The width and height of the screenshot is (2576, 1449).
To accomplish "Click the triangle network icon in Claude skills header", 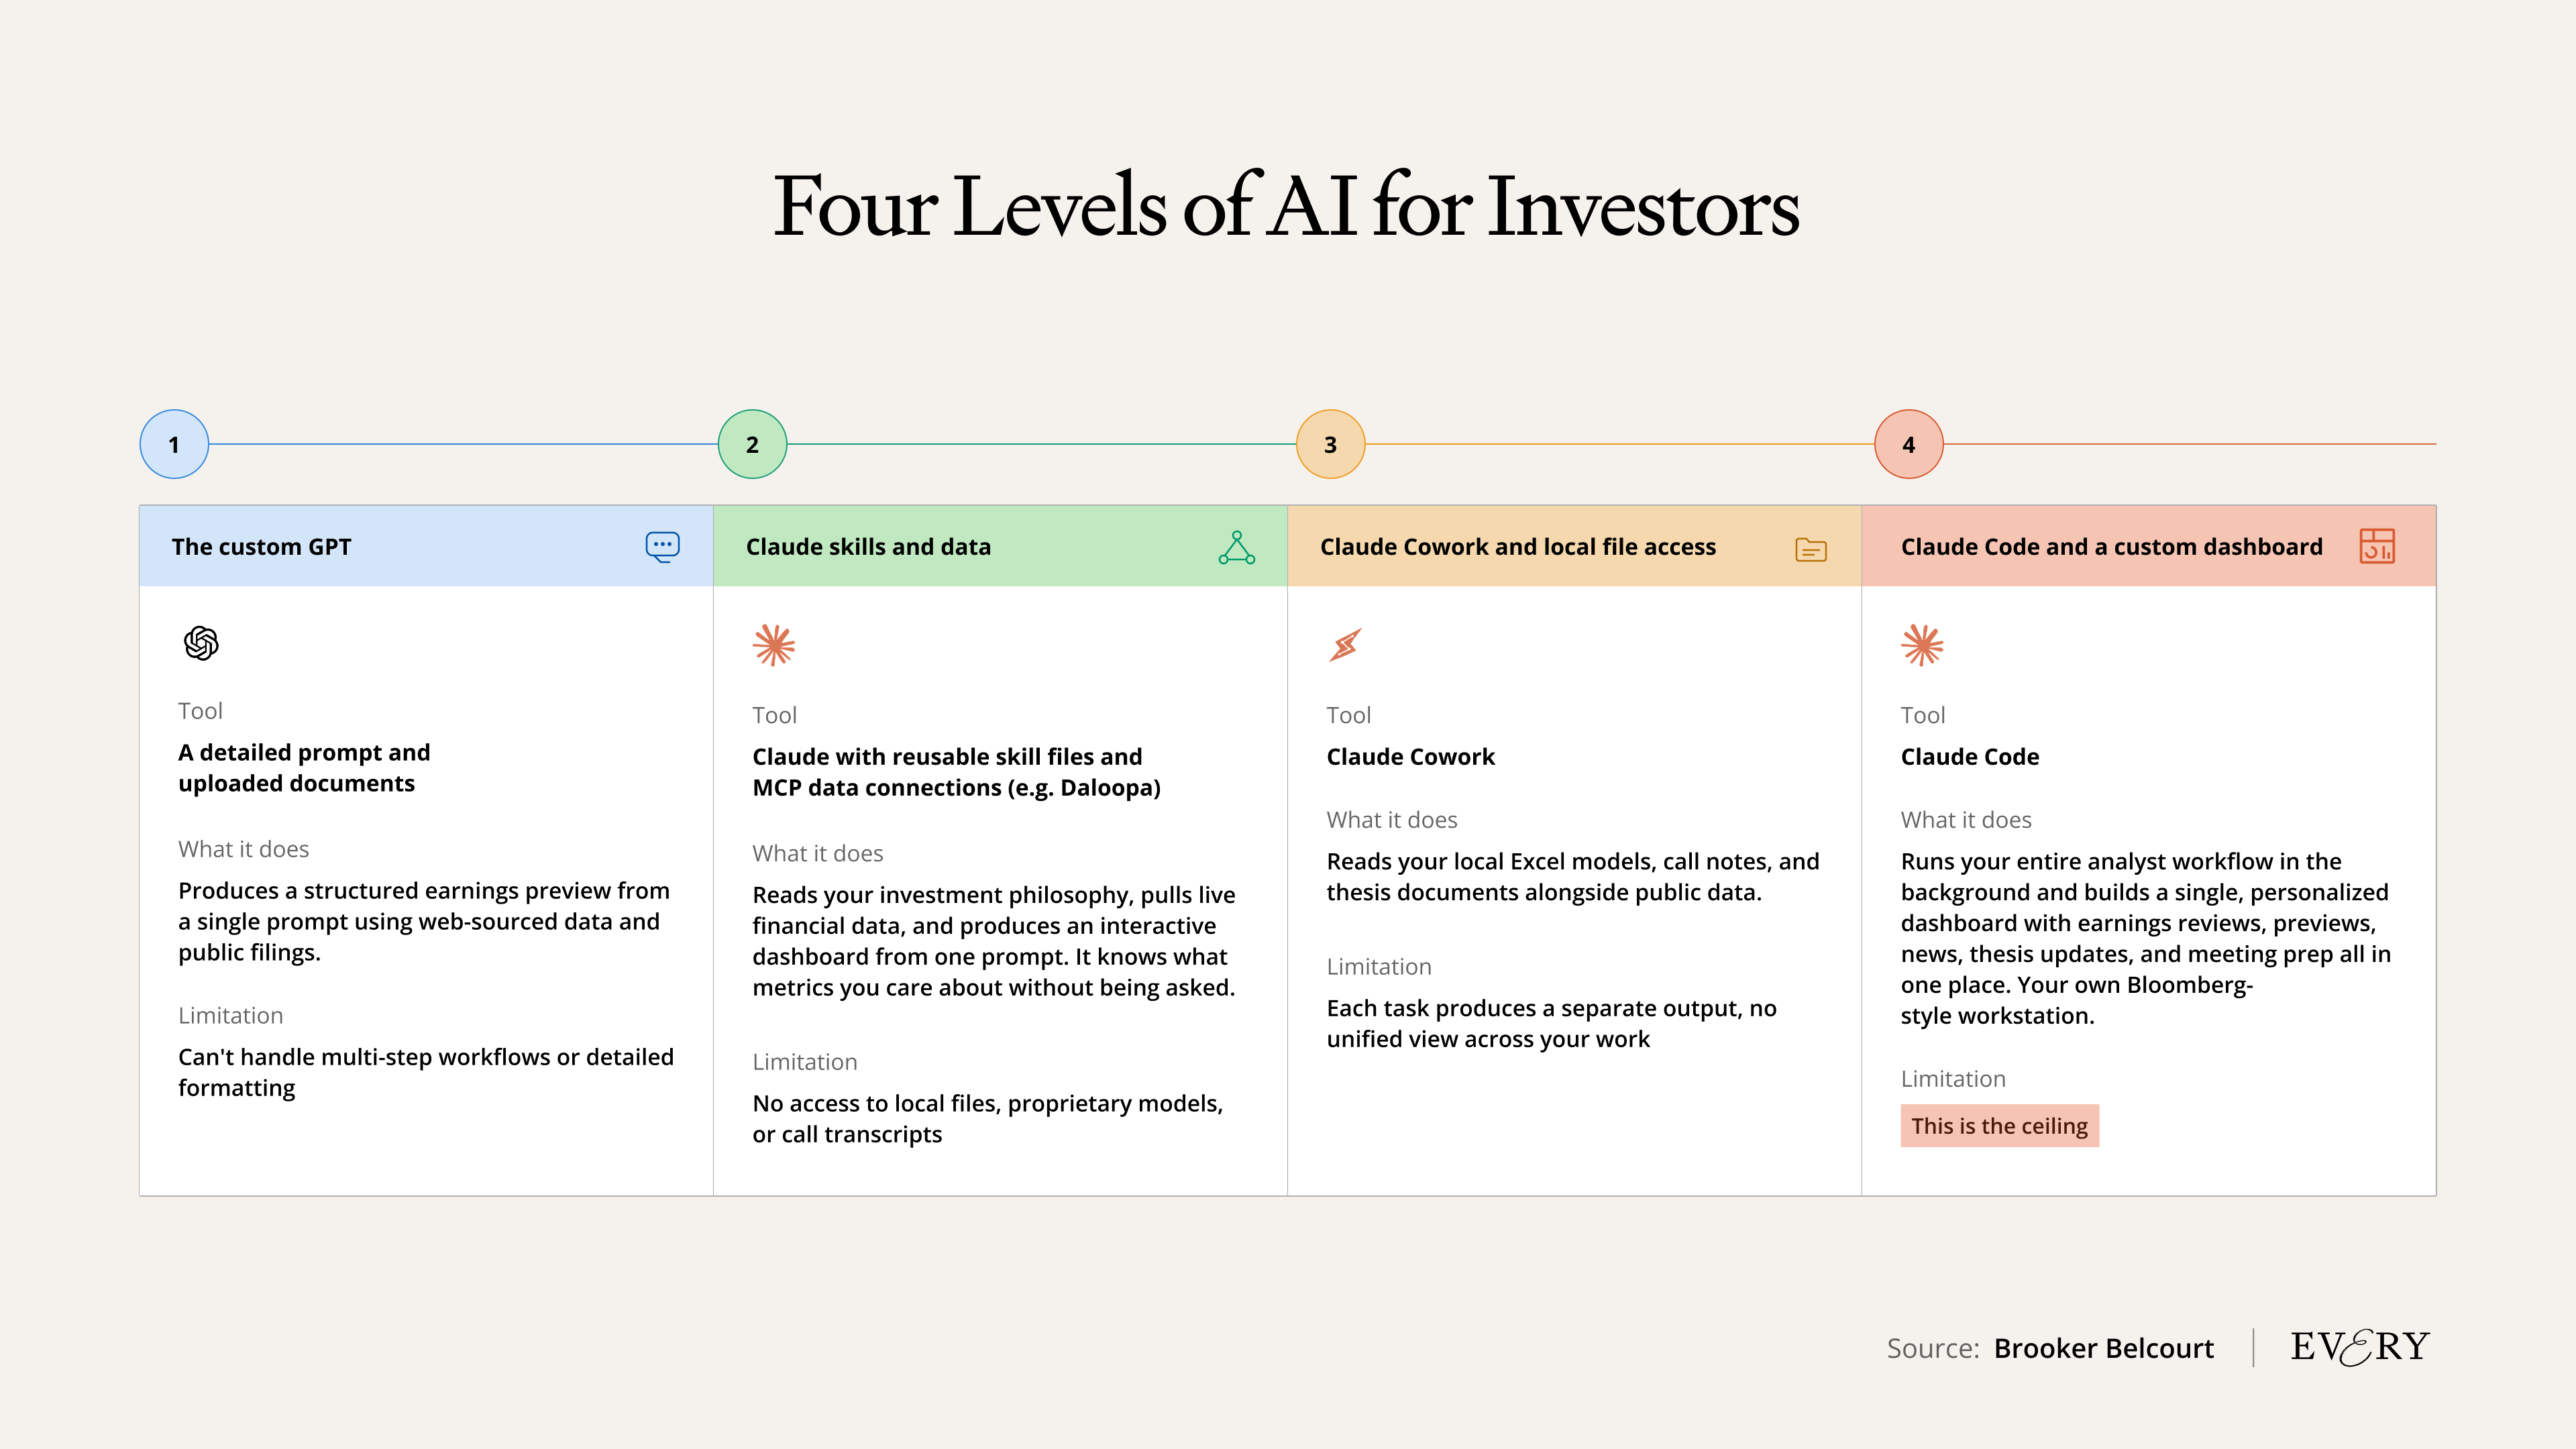I will [1236, 547].
